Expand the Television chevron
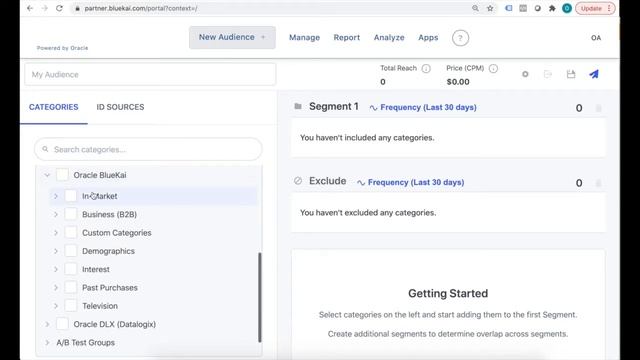 coord(56,306)
